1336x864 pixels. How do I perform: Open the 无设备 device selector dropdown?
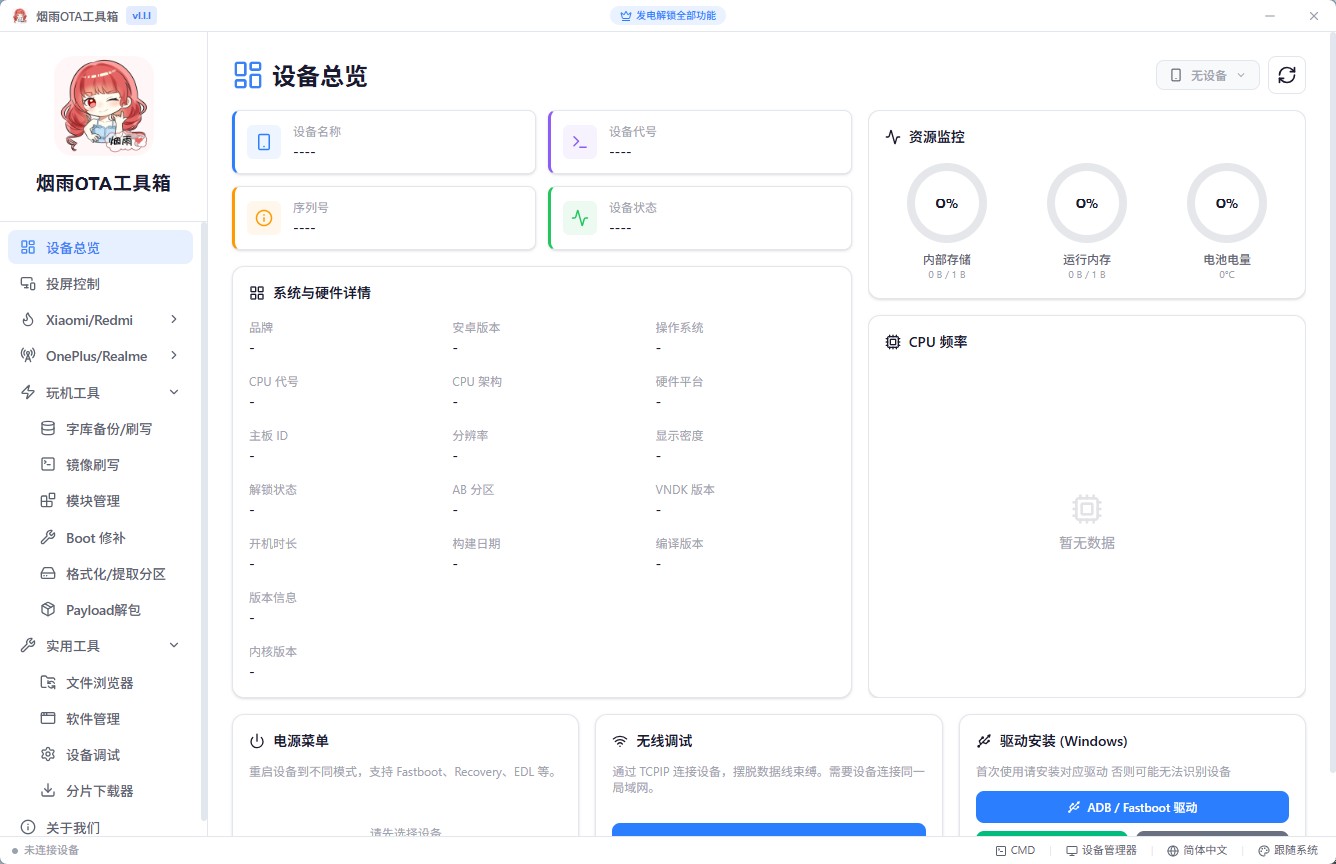[1208, 75]
